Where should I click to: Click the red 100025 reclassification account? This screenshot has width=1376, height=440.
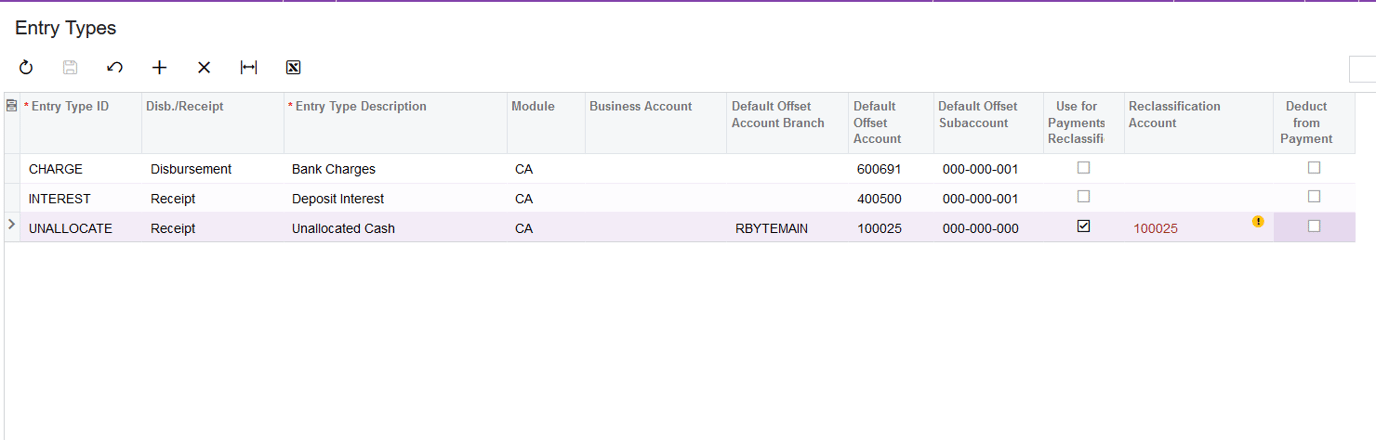pyautogui.click(x=1155, y=229)
